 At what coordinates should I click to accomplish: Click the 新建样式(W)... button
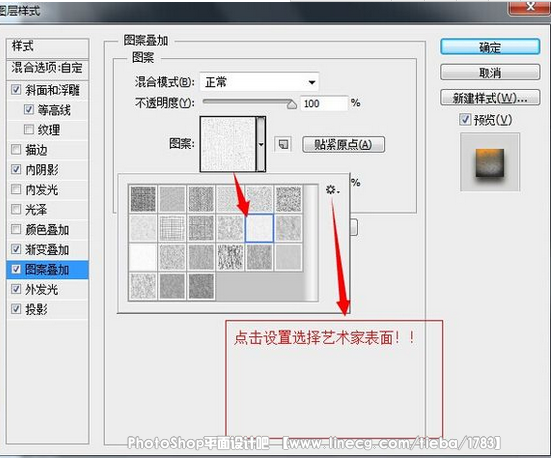coord(490,98)
